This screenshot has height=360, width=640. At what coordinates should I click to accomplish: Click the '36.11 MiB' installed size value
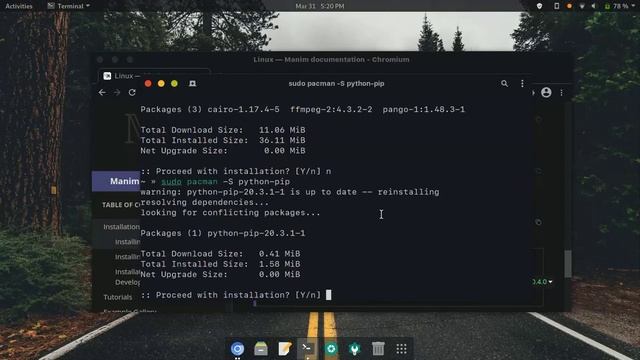pos(282,140)
